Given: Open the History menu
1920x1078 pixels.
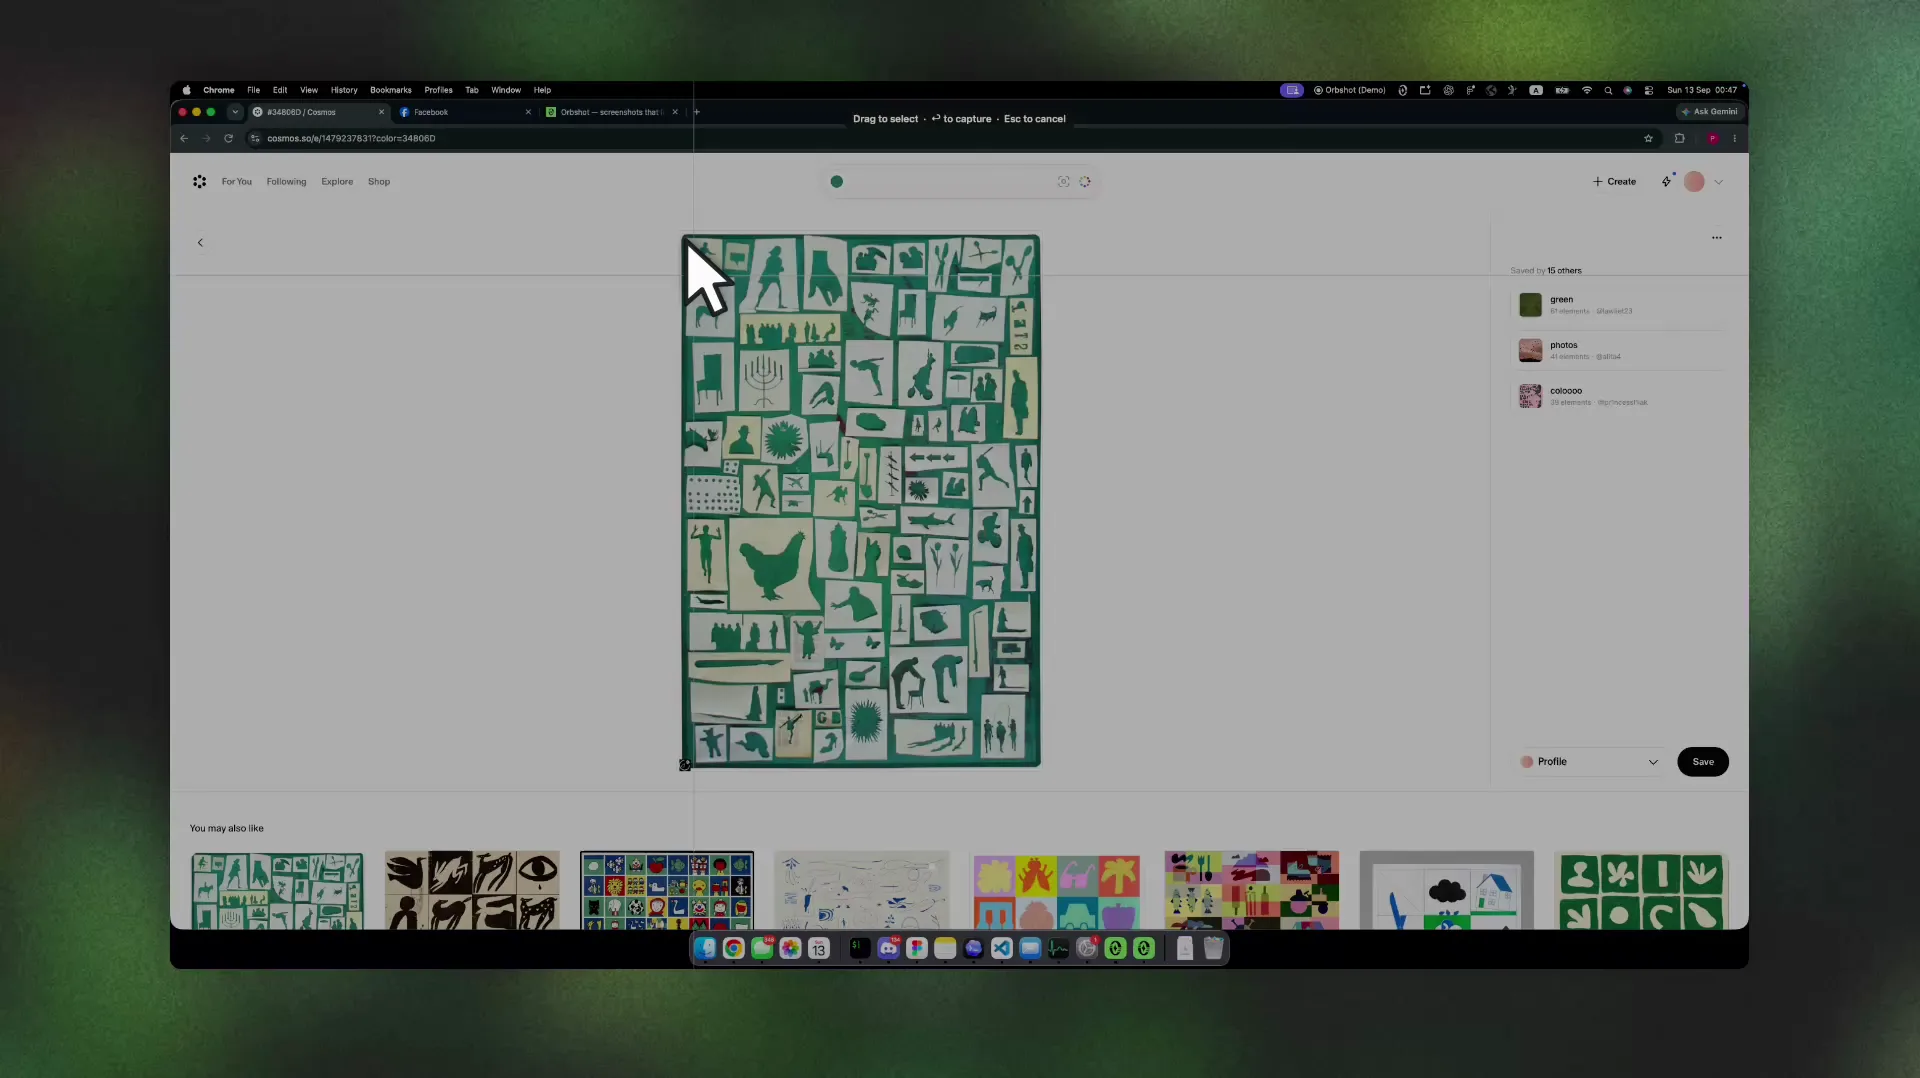Looking at the screenshot, I should click(344, 90).
